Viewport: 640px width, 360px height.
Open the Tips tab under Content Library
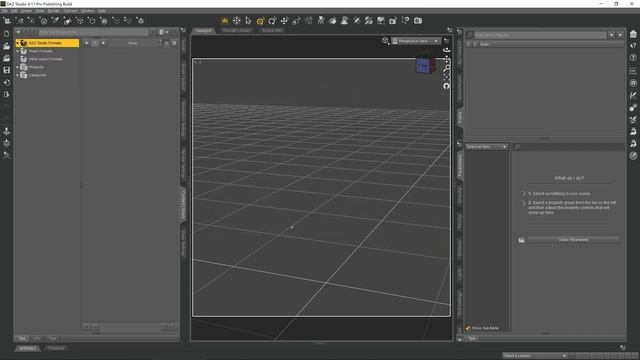click(22, 338)
